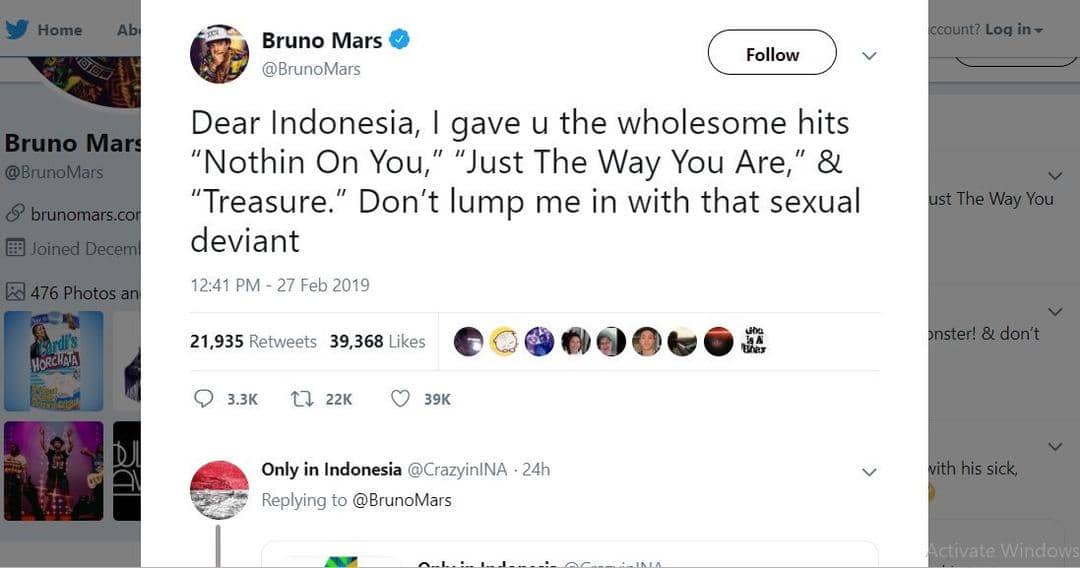Open the @BrunoMars handle link
The width and height of the screenshot is (1080, 568).
pos(311,69)
